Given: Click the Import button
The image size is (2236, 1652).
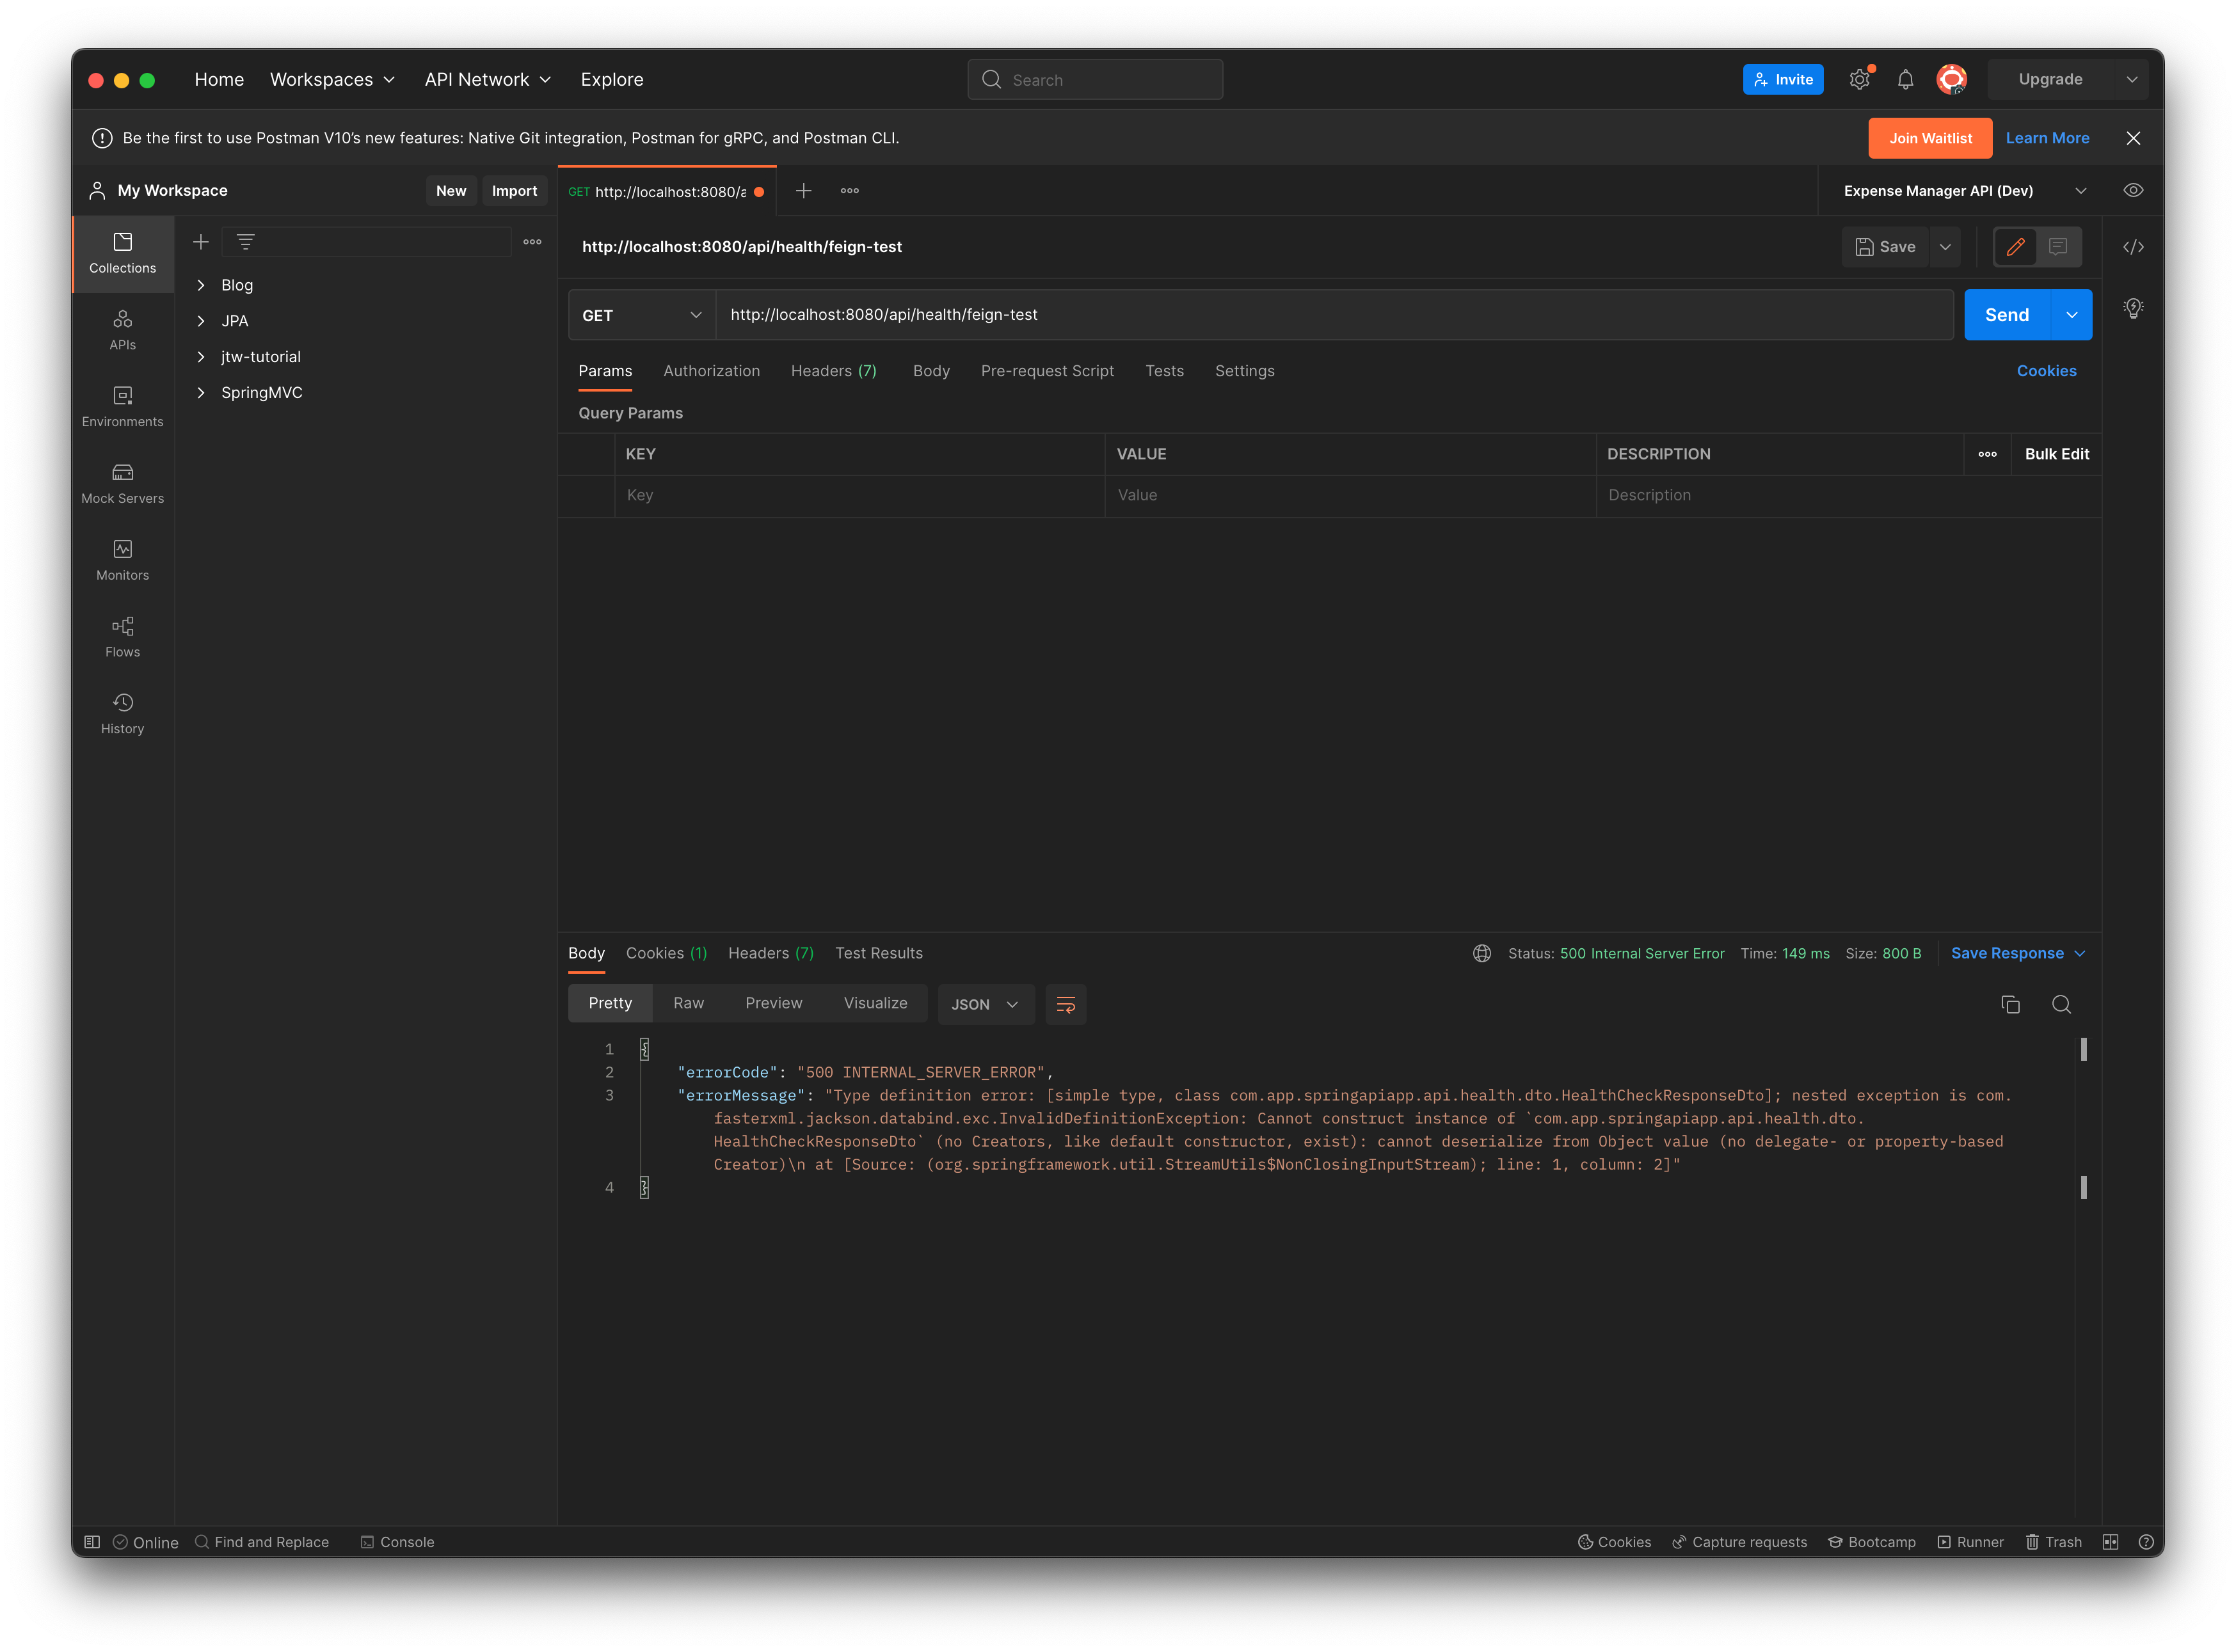Looking at the screenshot, I should click(514, 191).
